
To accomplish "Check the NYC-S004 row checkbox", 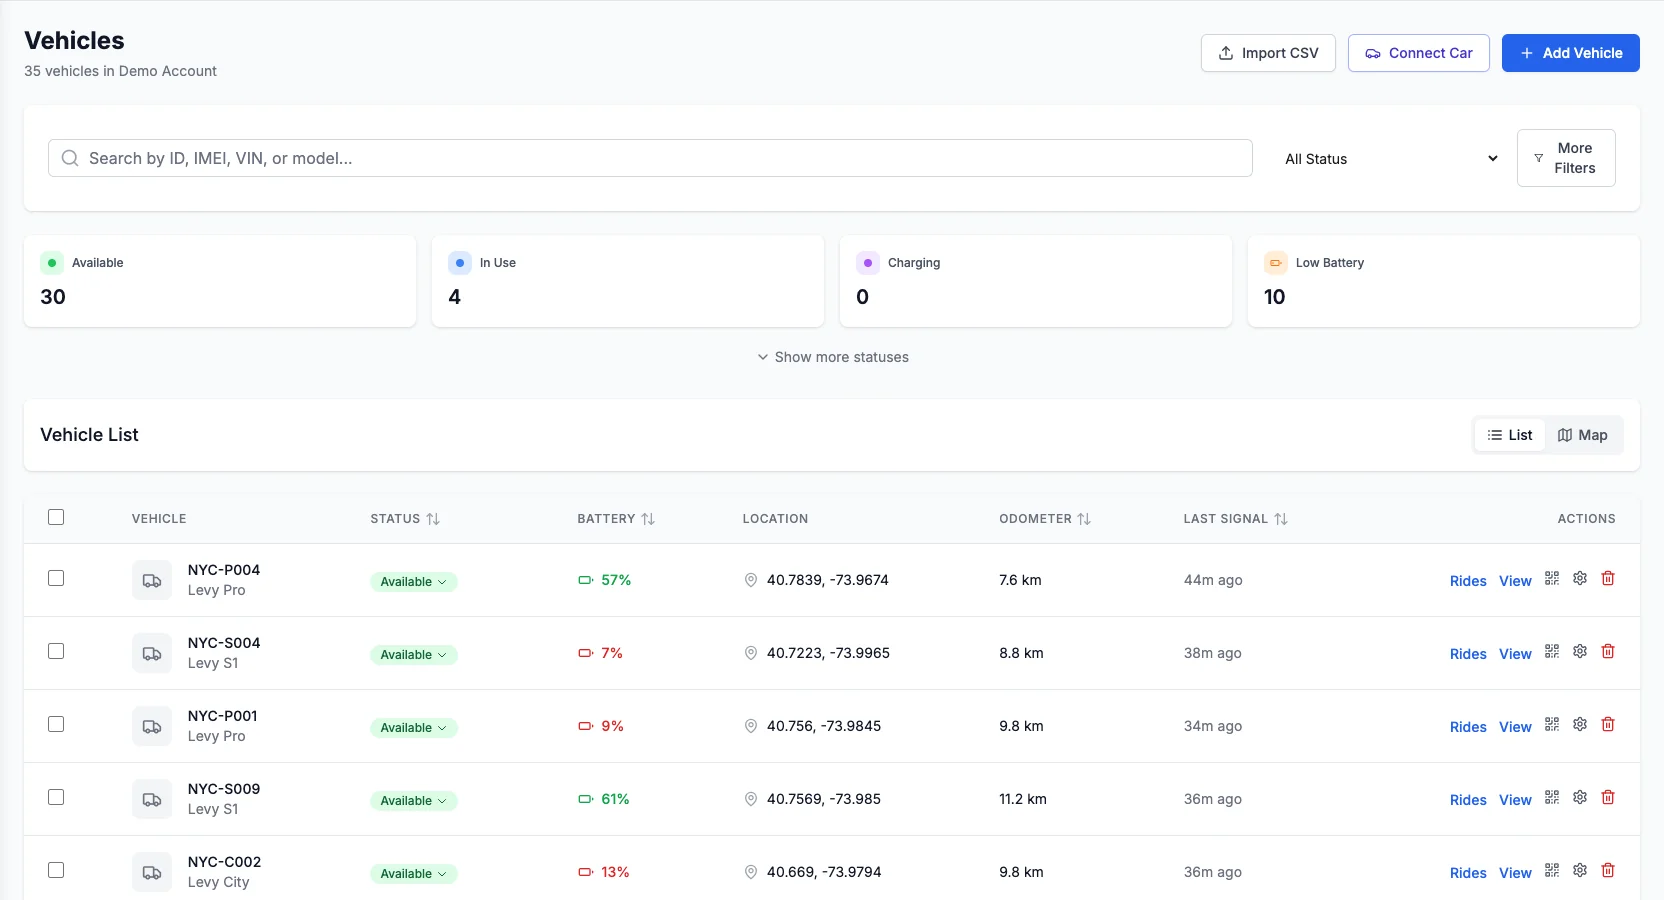I will [56, 651].
